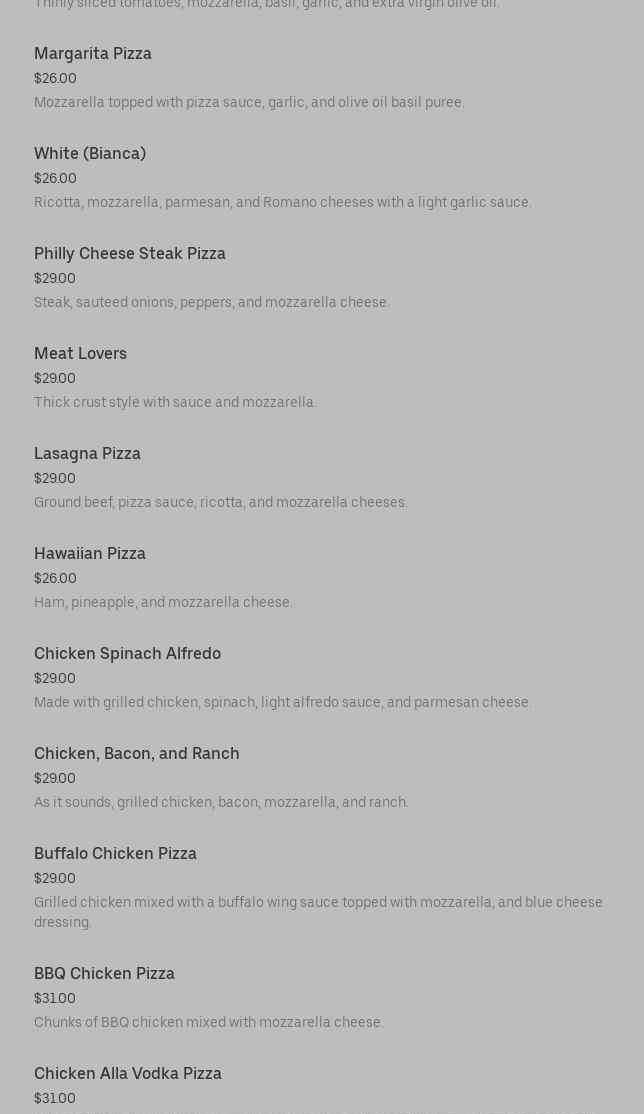This screenshot has height=1114, width=644.
Task: Click the Philly Cheese Steak Pizza heading
Action: tap(130, 254)
